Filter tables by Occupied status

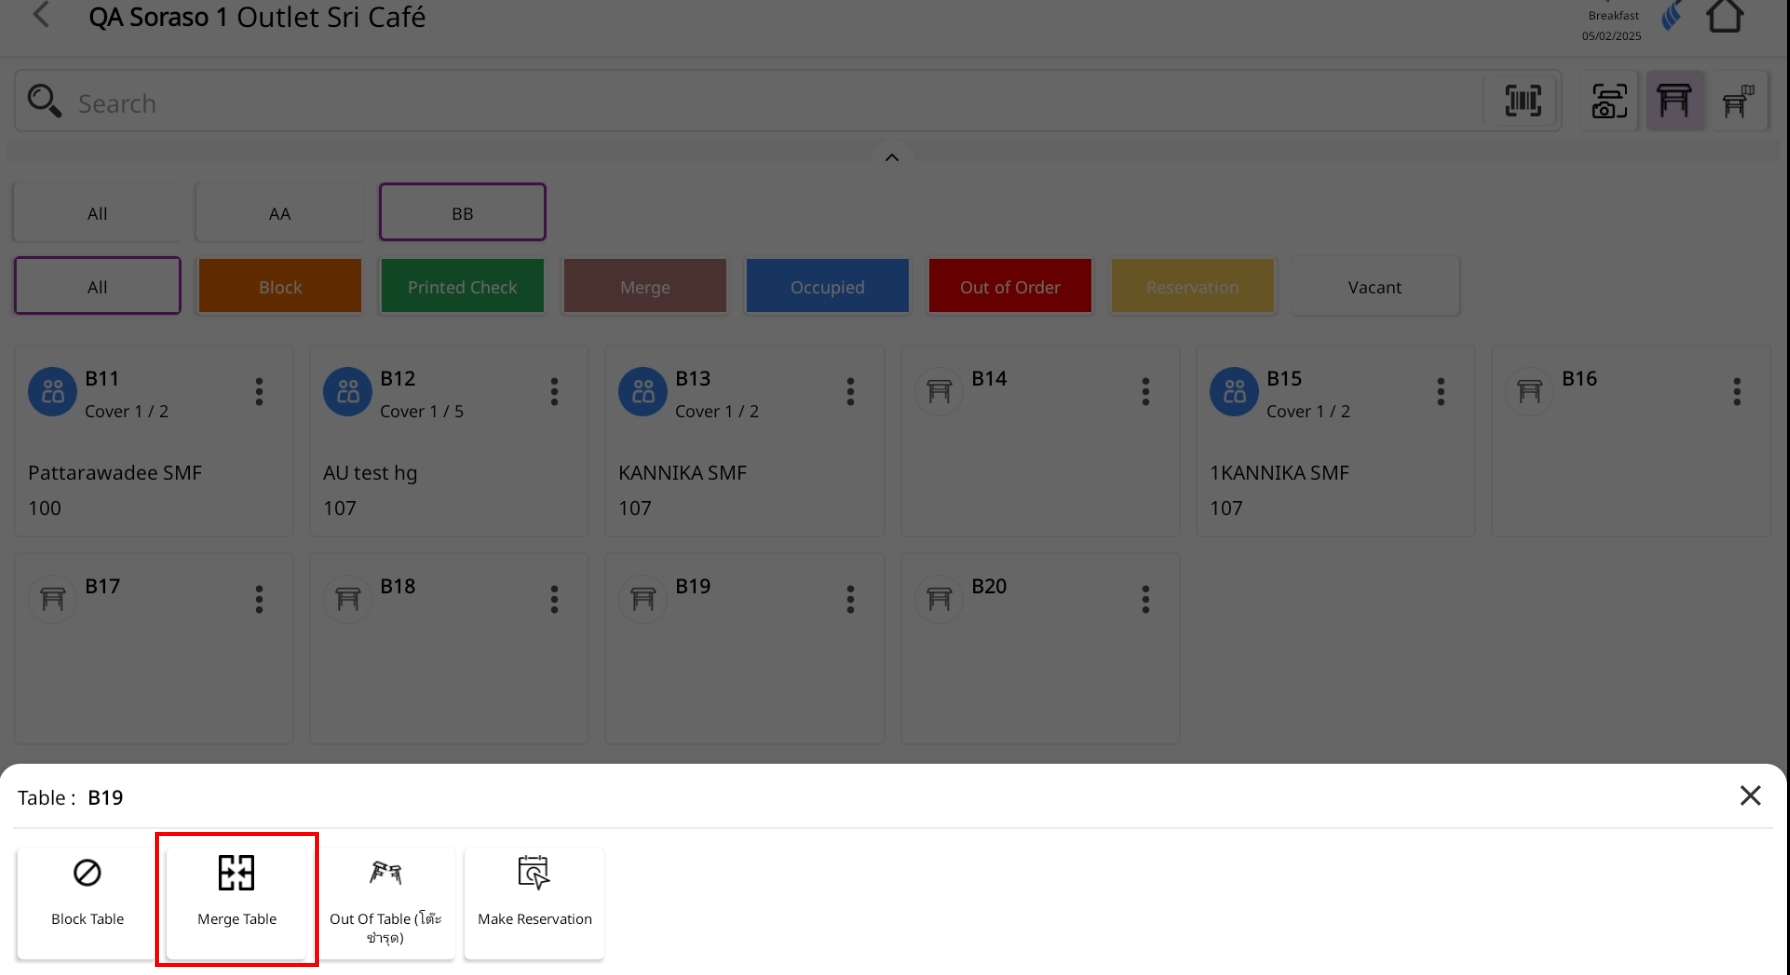coord(827,287)
